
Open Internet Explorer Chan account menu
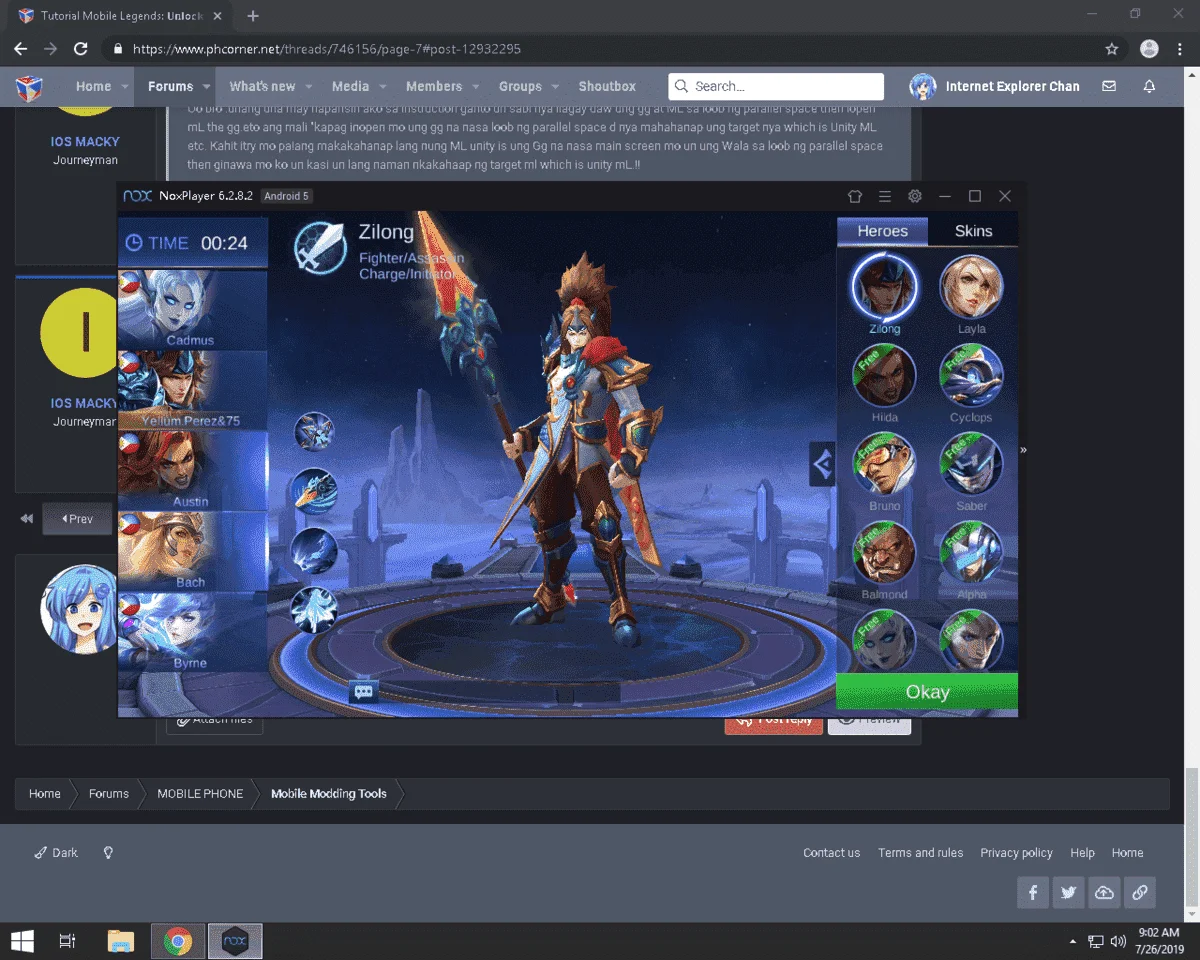(x=994, y=86)
